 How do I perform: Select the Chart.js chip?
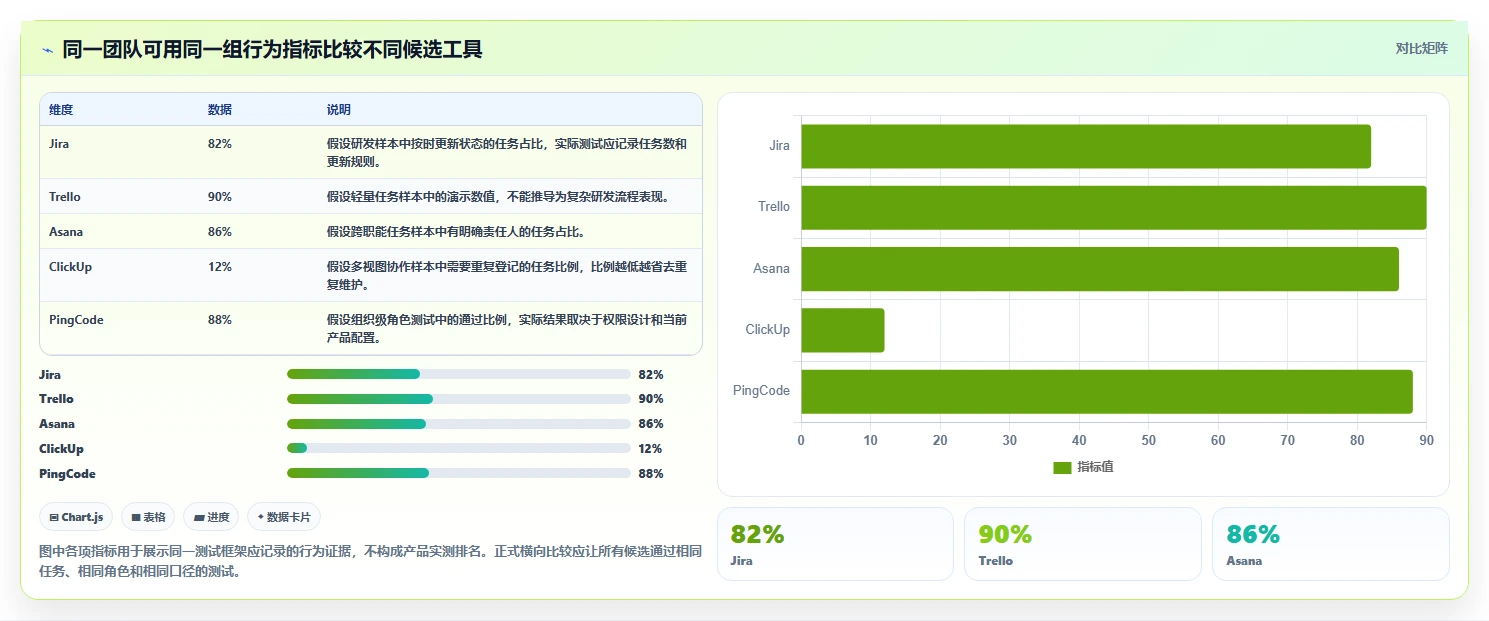click(x=77, y=517)
